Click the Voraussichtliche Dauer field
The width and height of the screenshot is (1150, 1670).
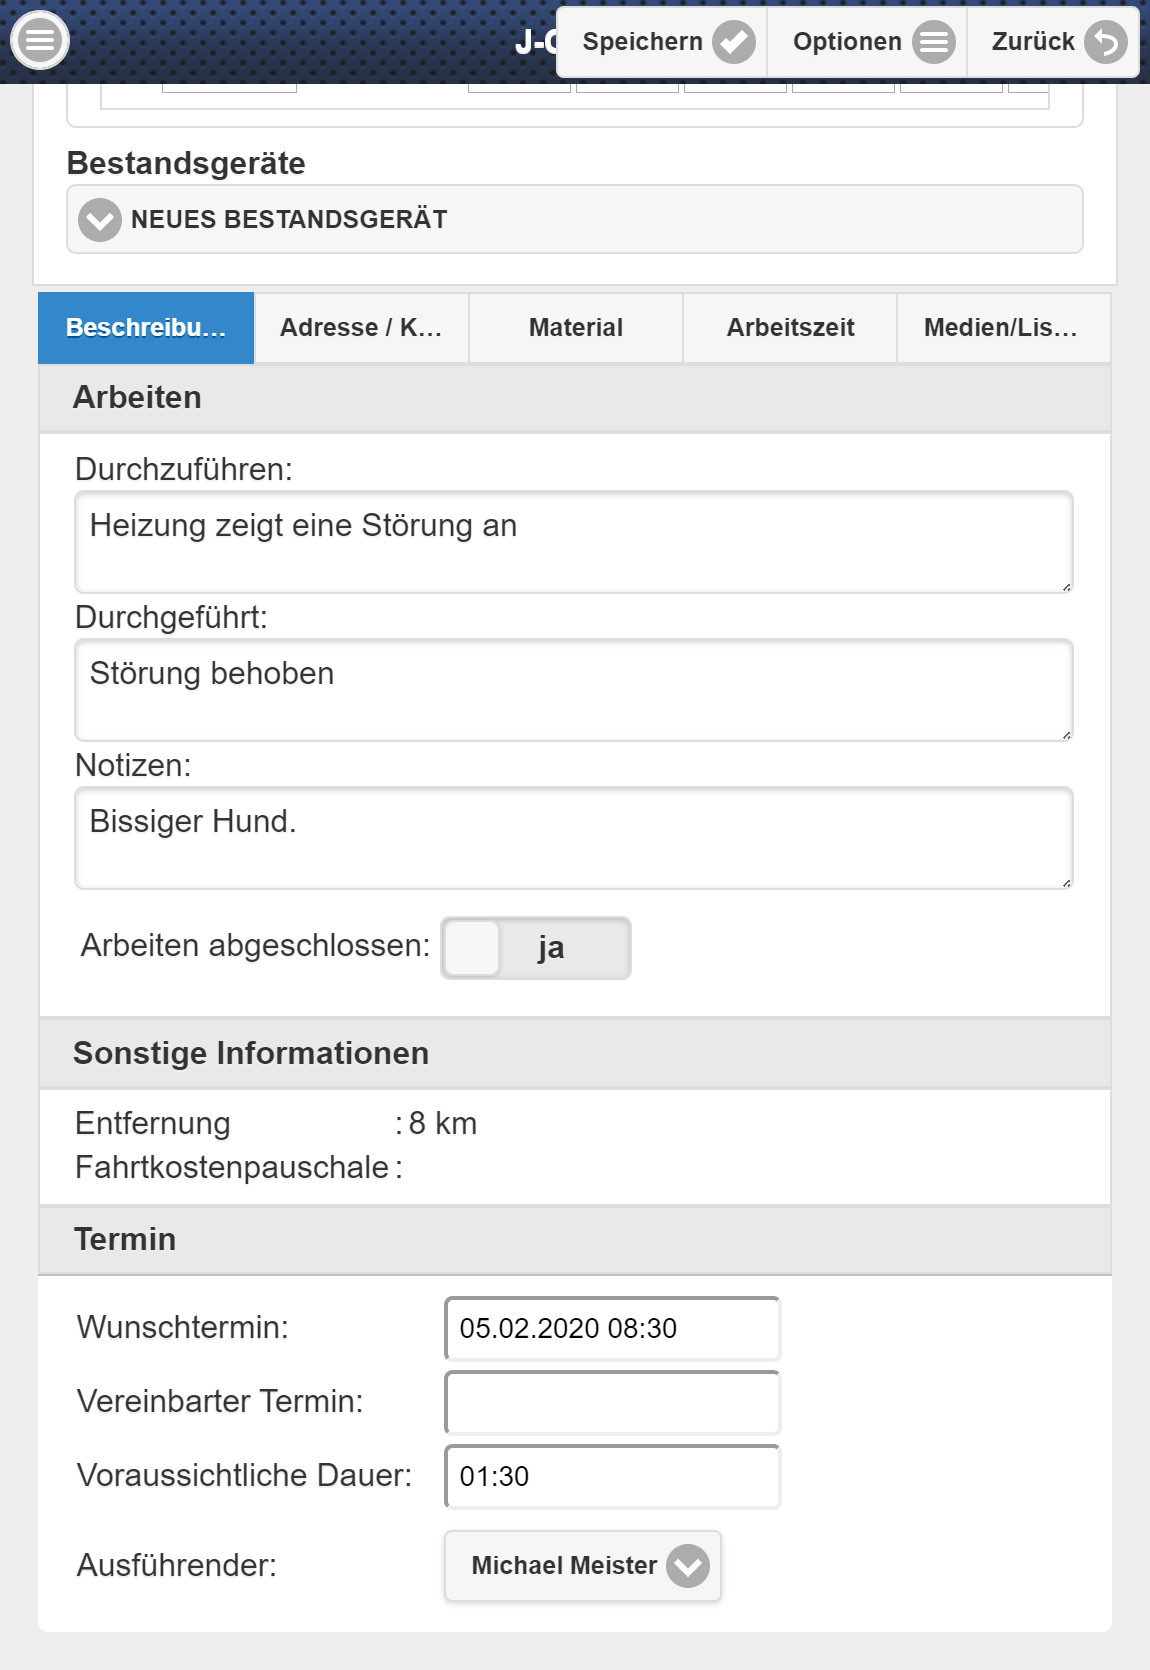pyautogui.click(x=612, y=1477)
